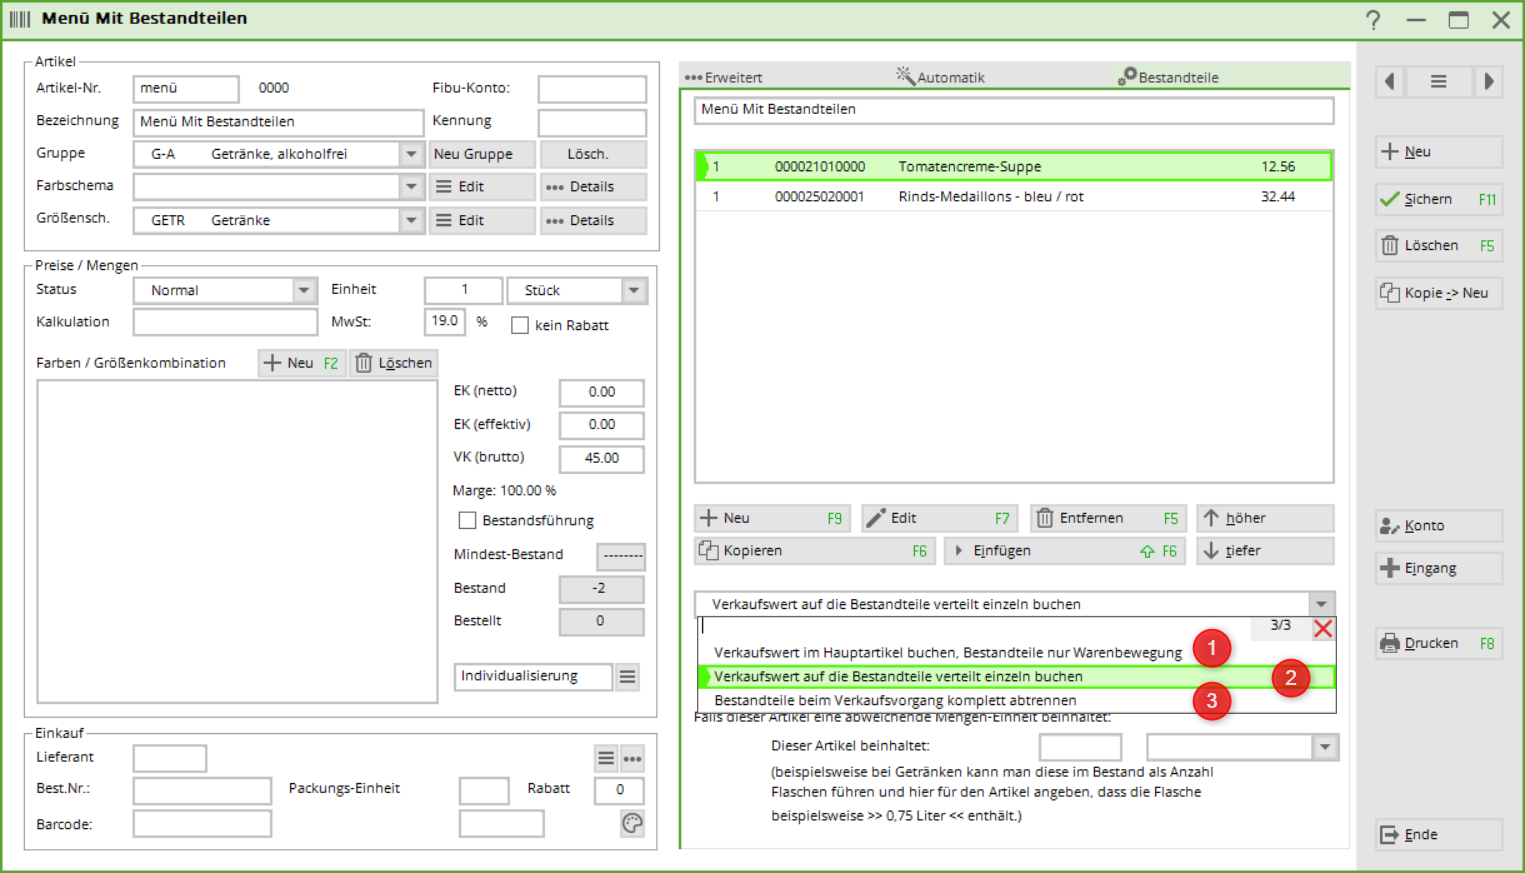Click the color palette icon near Barcode
The height and width of the screenshot is (873, 1525).
pos(632,823)
